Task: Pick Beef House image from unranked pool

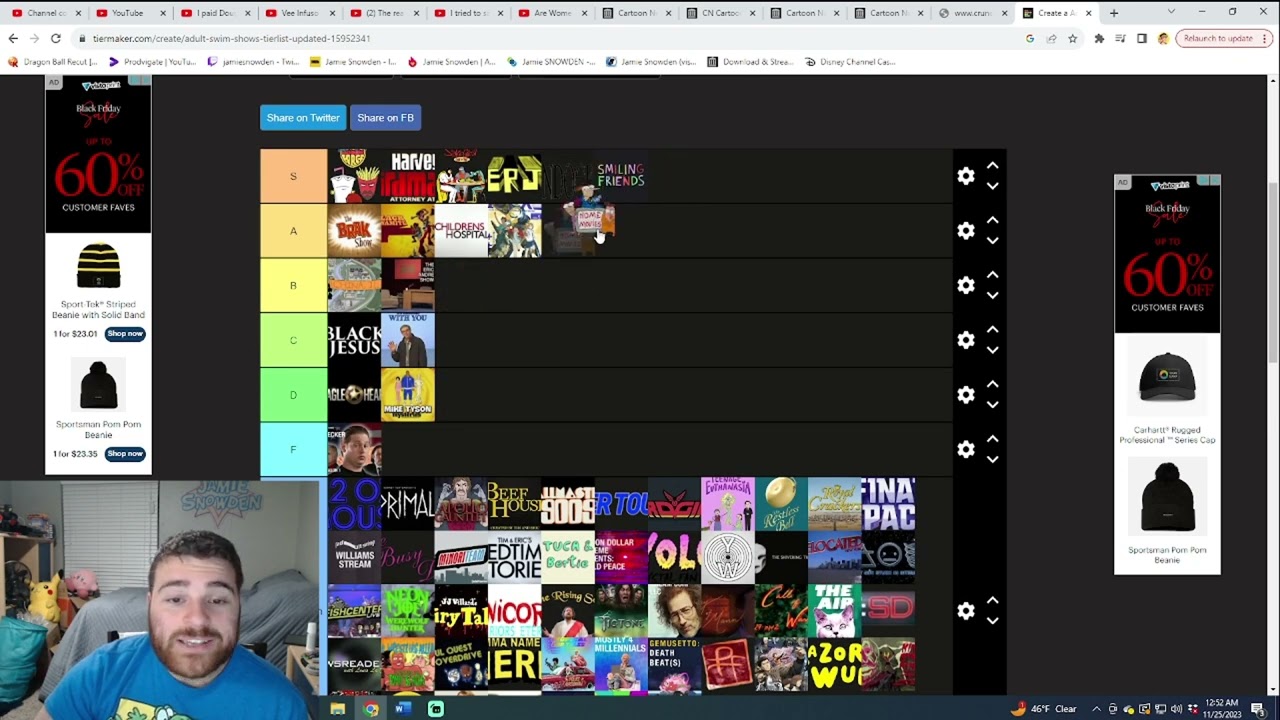Action: pyautogui.click(x=514, y=504)
